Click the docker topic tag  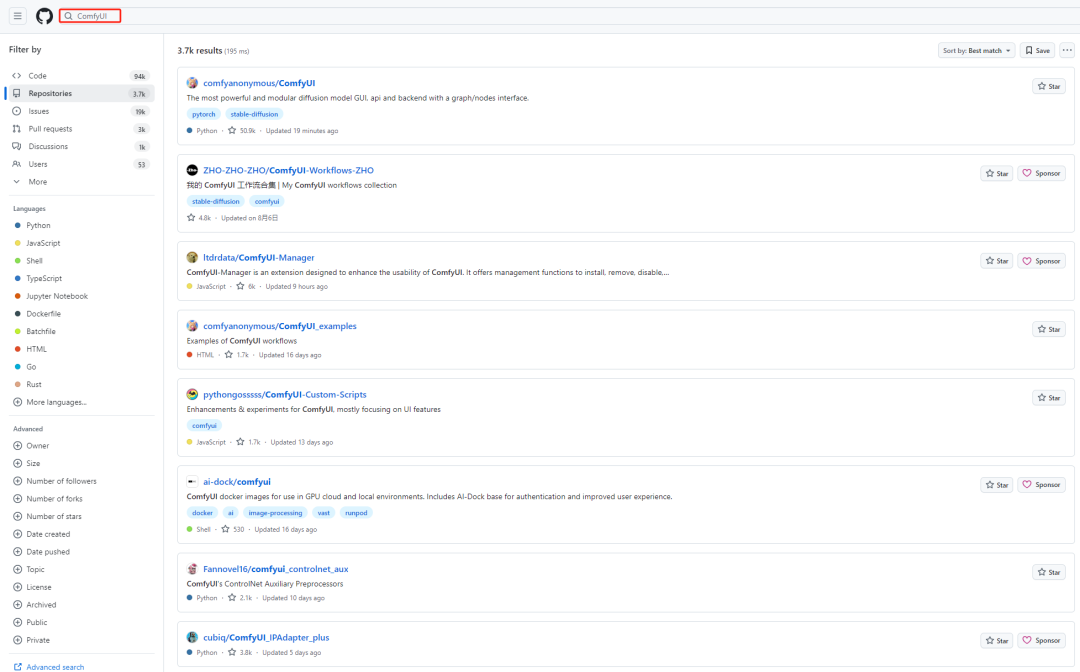(x=202, y=513)
